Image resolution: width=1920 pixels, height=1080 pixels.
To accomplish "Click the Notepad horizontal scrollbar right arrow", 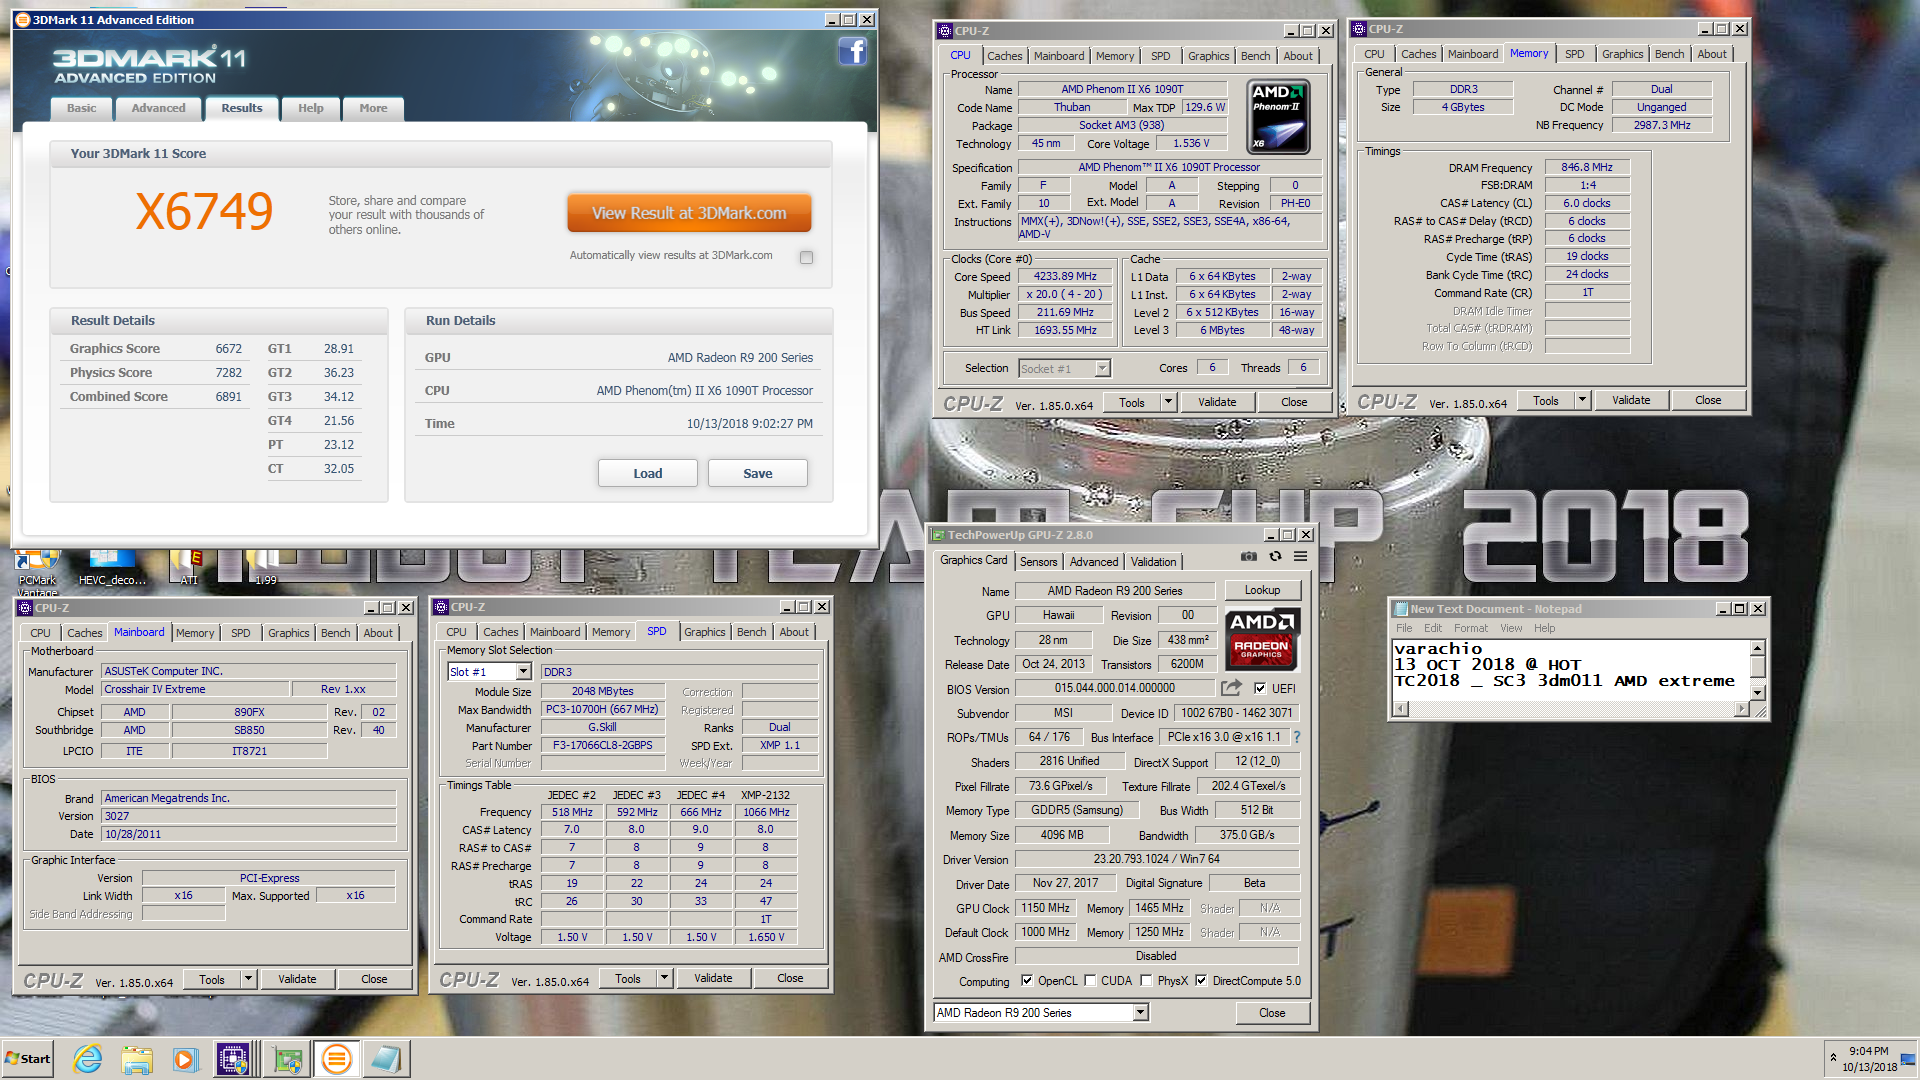I will pyautogui.click(x=1742, y=709).
